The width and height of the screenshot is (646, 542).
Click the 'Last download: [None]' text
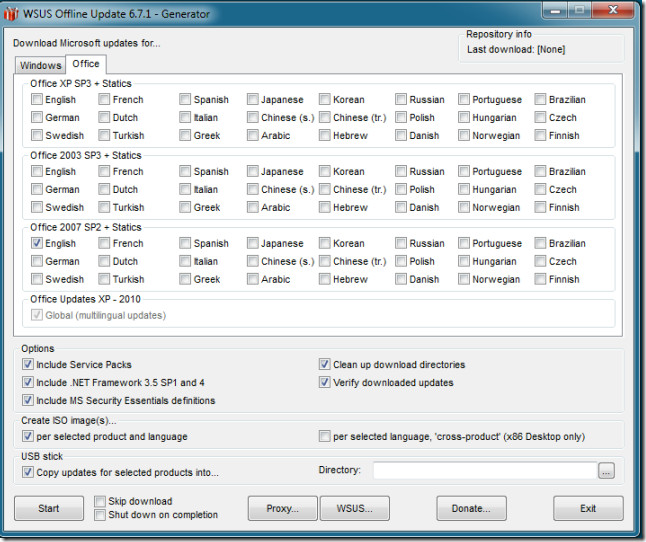pyautogui.click(x=516, y=49)
